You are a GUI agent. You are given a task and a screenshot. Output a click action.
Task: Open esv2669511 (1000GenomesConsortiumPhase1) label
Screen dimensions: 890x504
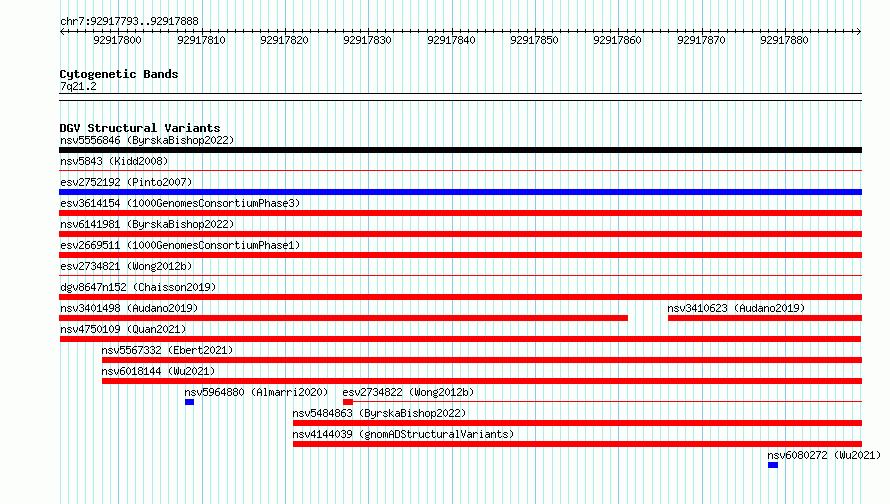180,245
